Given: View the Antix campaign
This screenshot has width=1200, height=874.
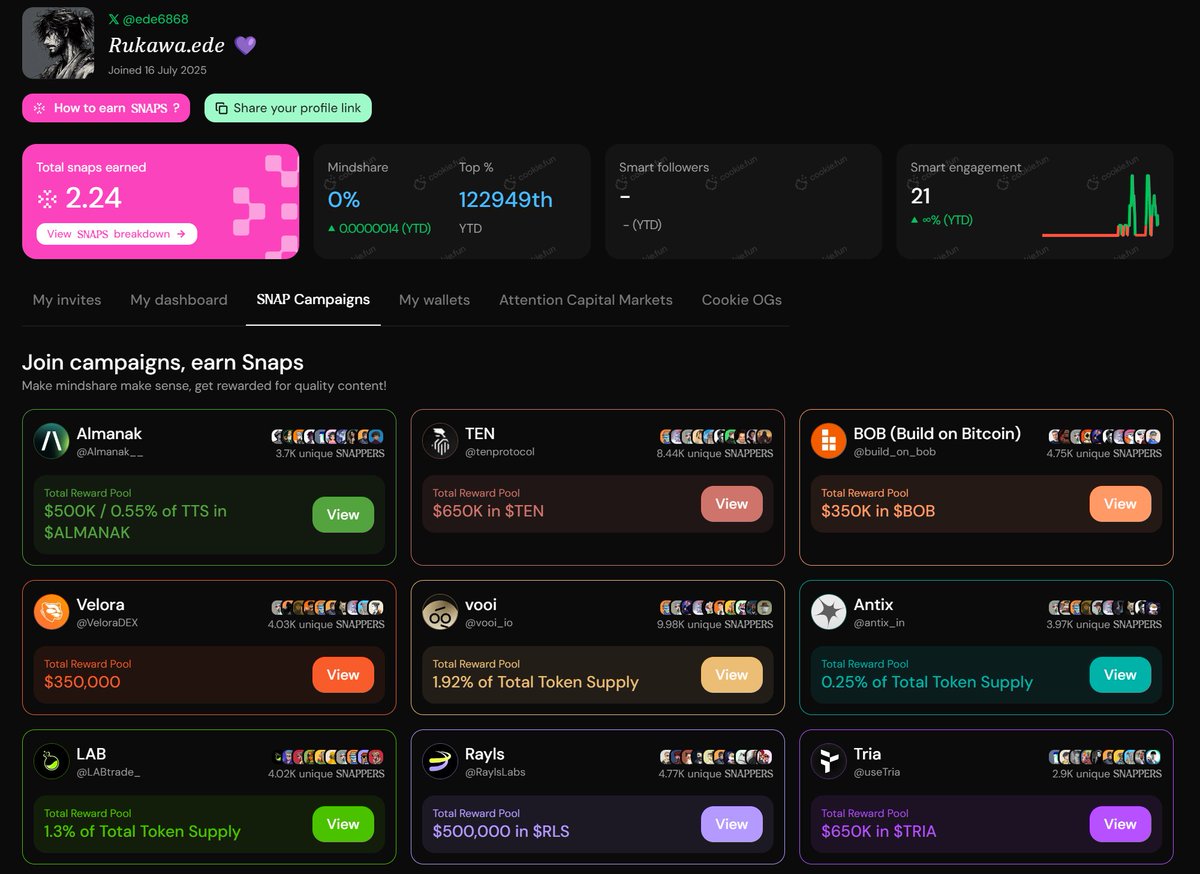Looking at the screenshot, I should pos(1120,675).
